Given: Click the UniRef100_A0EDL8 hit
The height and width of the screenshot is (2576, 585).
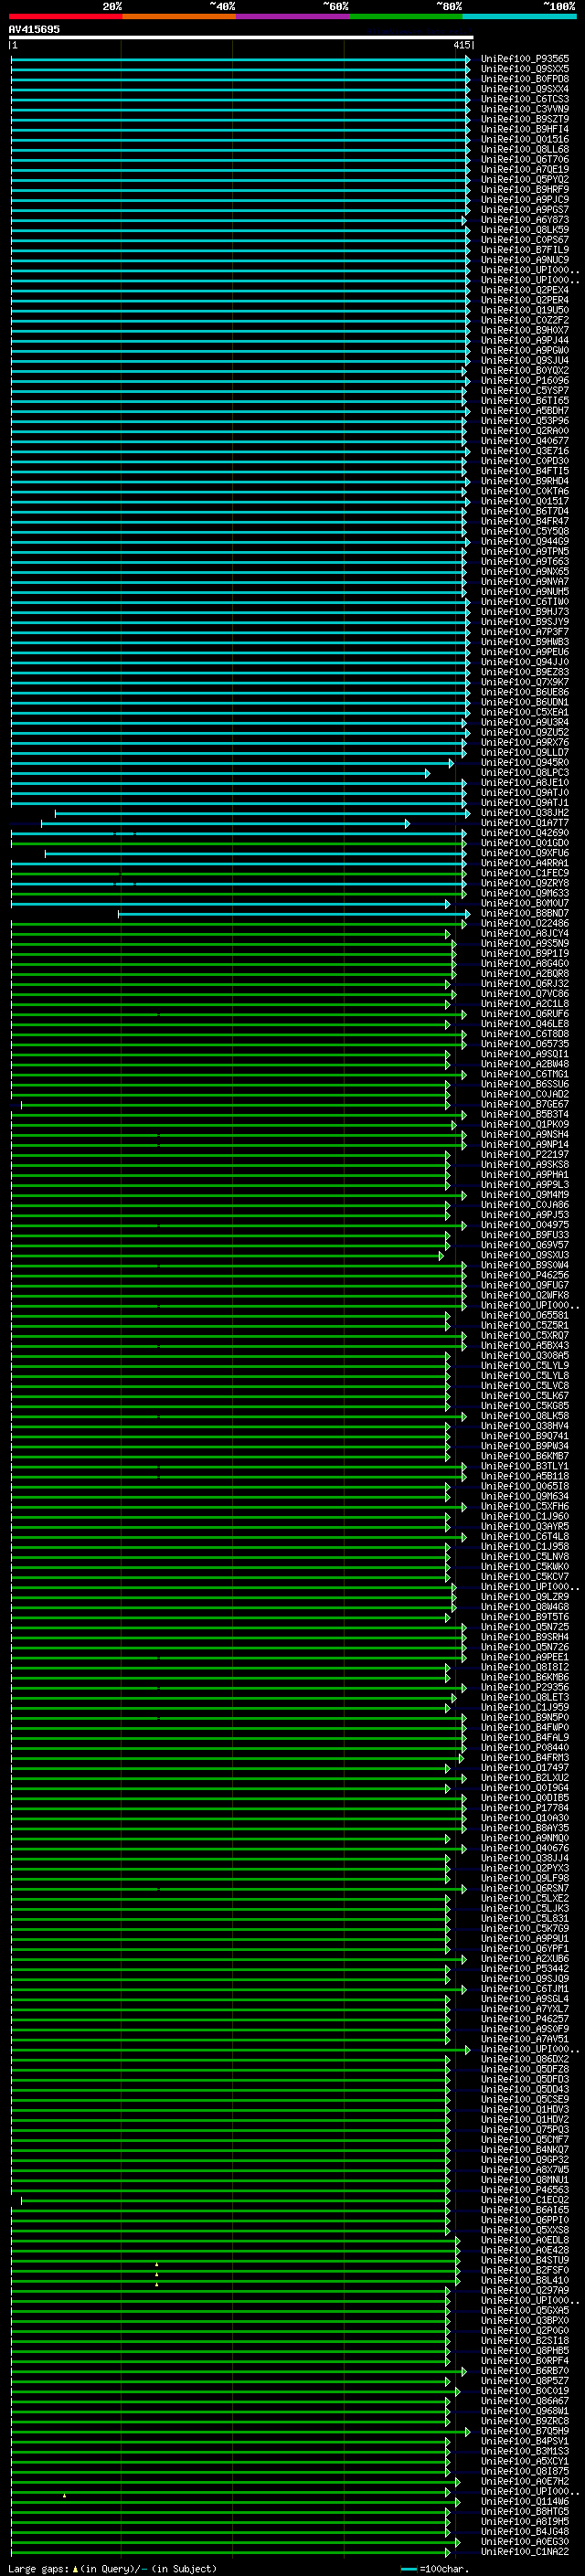Looking at the screenshot, I should [x=525, y=2240].
